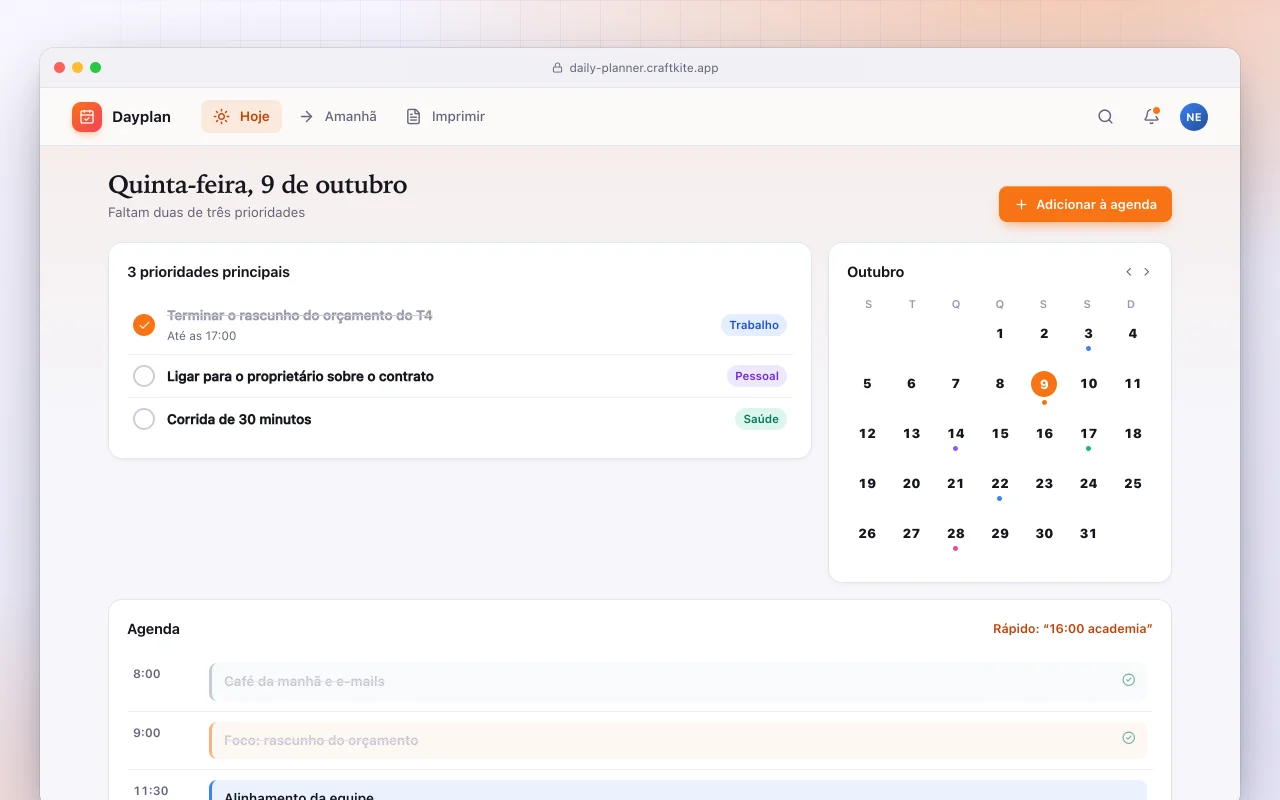1280x800 pixels.
Task: Select today, day 9, in calendar
Action: tap(1044, 384)
